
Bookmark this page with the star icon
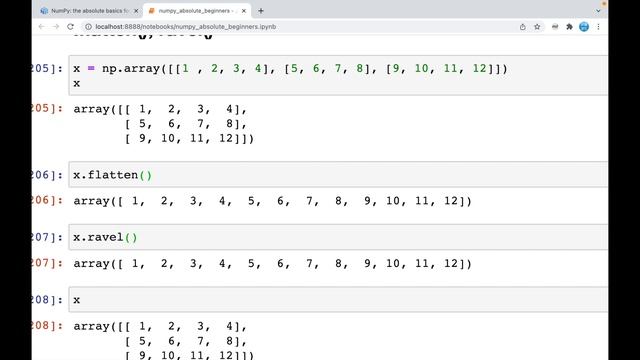pos(537,27)
